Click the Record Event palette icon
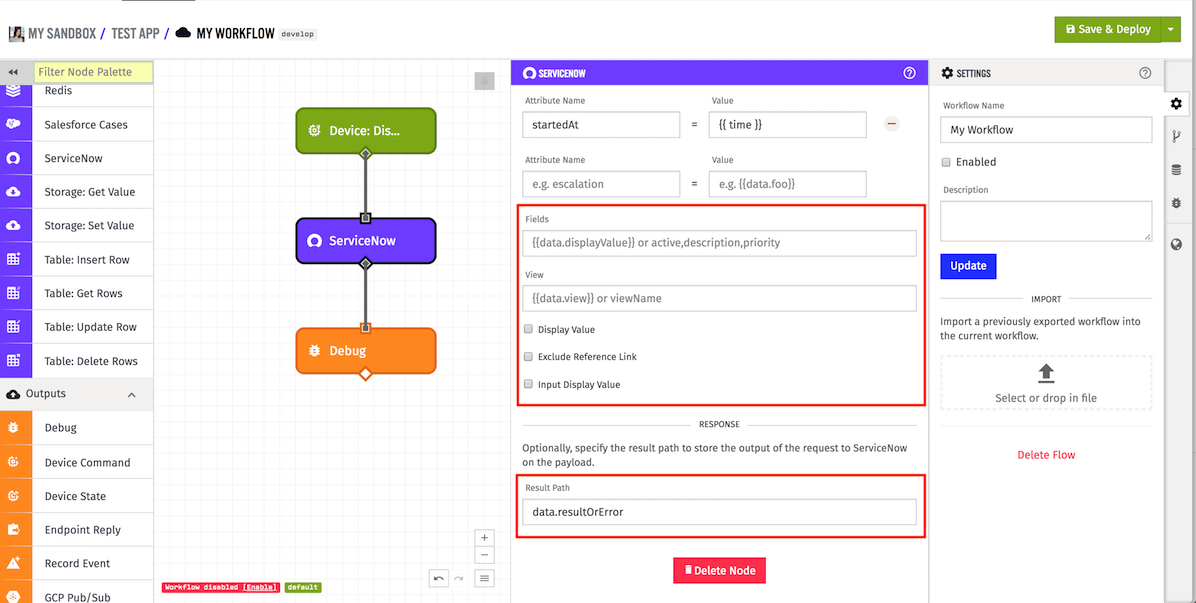1196x603 pixels. click(13, 563)
